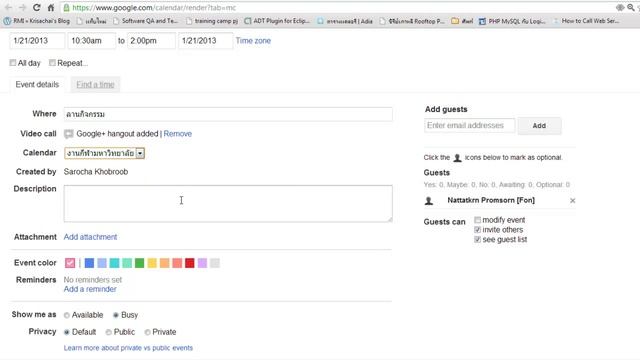Click the Time zone link
640x360 pixels.
pos(253,41)
